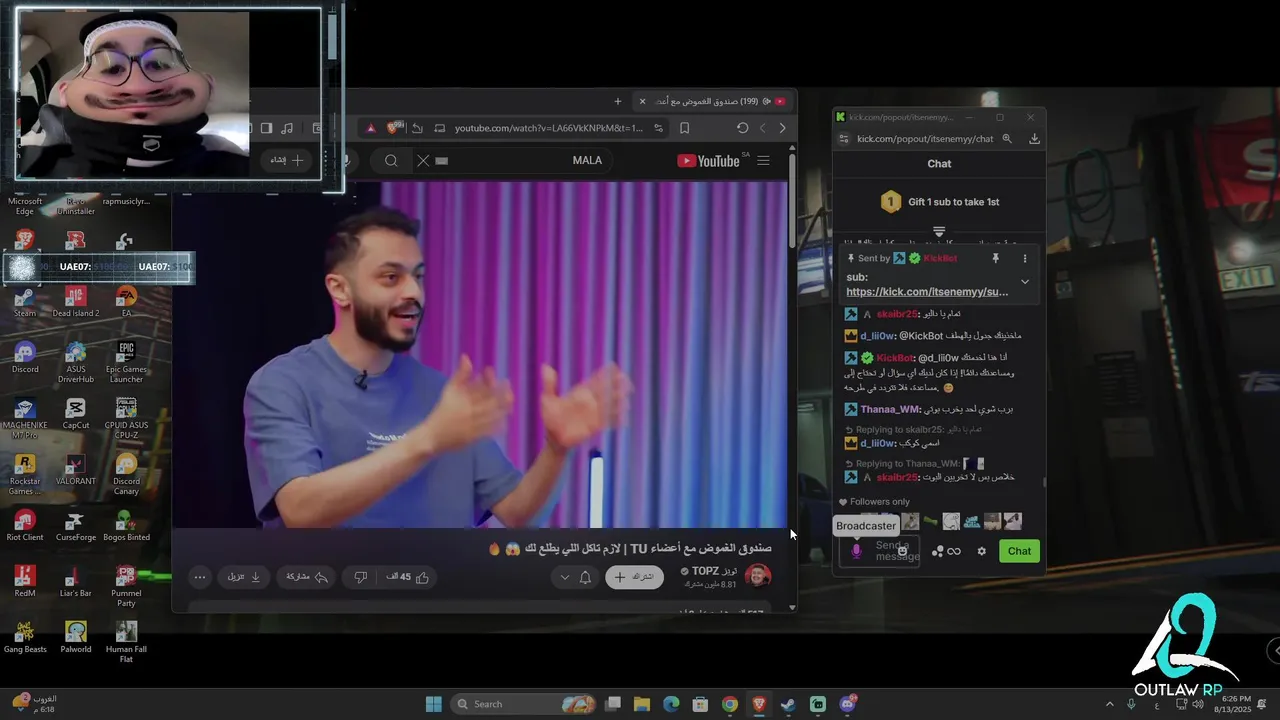Viewport: 1280px width, 720px height.
Task: Open the YouTube hamburger guide menu
Action: coord(764,161)
